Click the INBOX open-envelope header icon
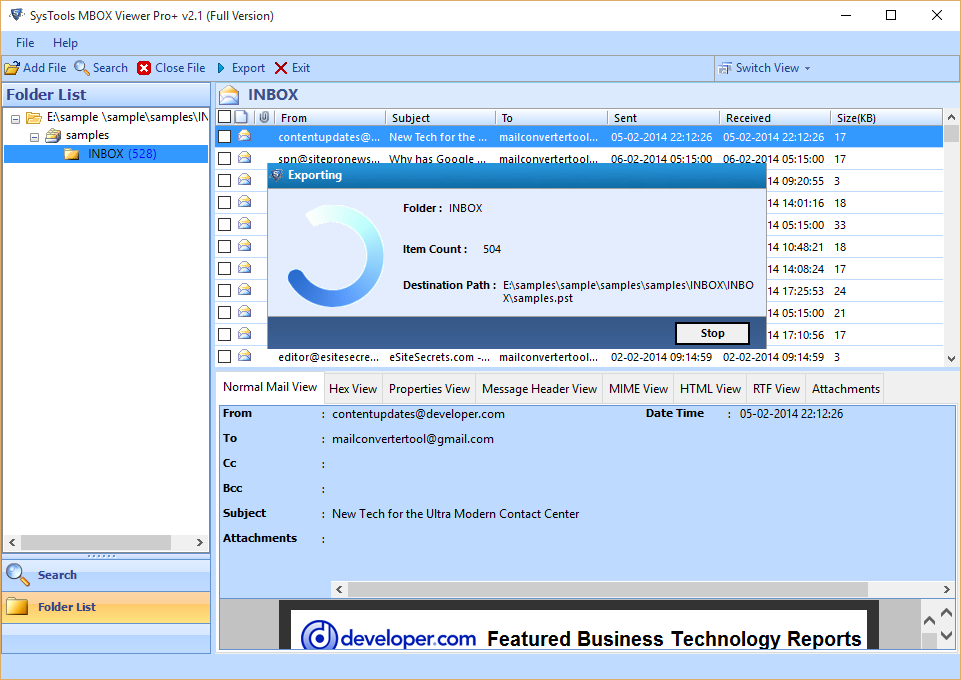Viewport: 961px width, 680px height. tap(229, 95)
